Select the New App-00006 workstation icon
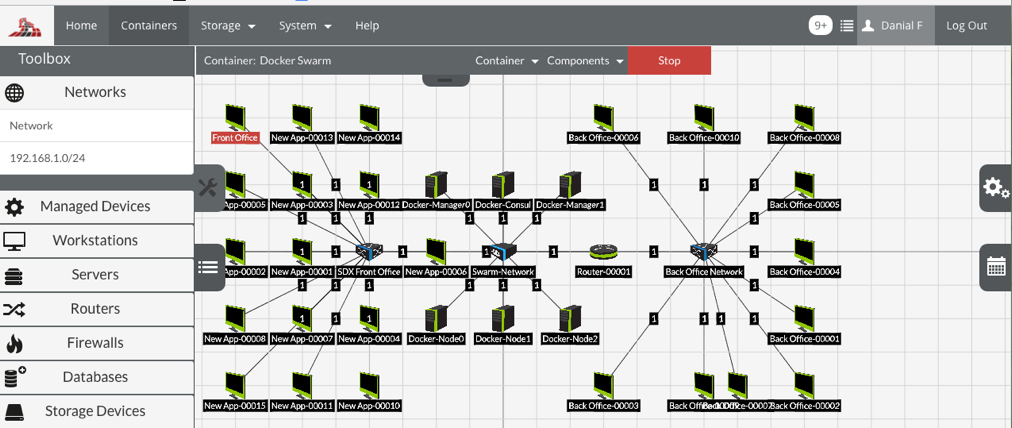 pos(436,252)
